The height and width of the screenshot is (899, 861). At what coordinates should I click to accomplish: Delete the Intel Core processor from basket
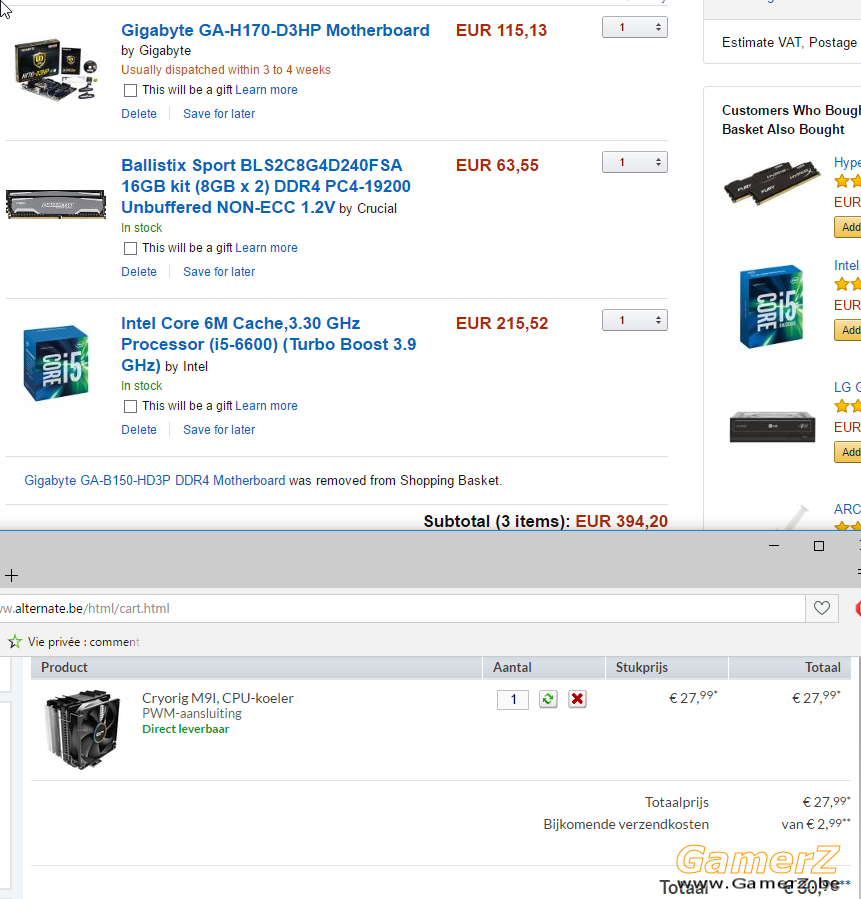click(x=139, y=430)
